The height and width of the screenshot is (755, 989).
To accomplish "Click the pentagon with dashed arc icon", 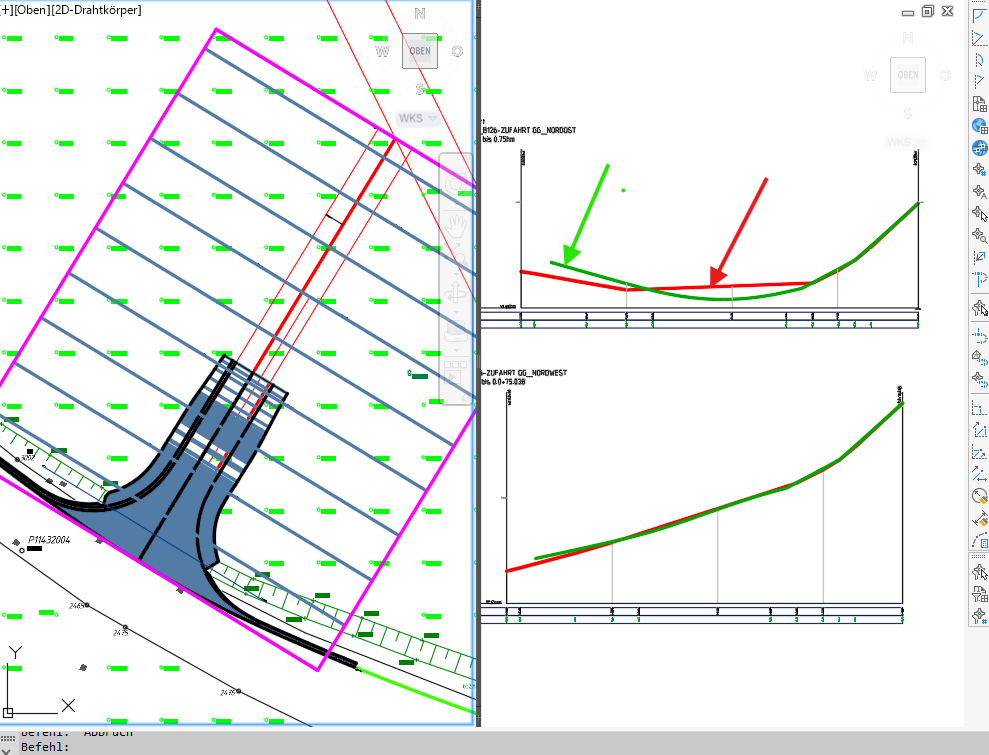I will pyautogui.click(x=980, y=358).
